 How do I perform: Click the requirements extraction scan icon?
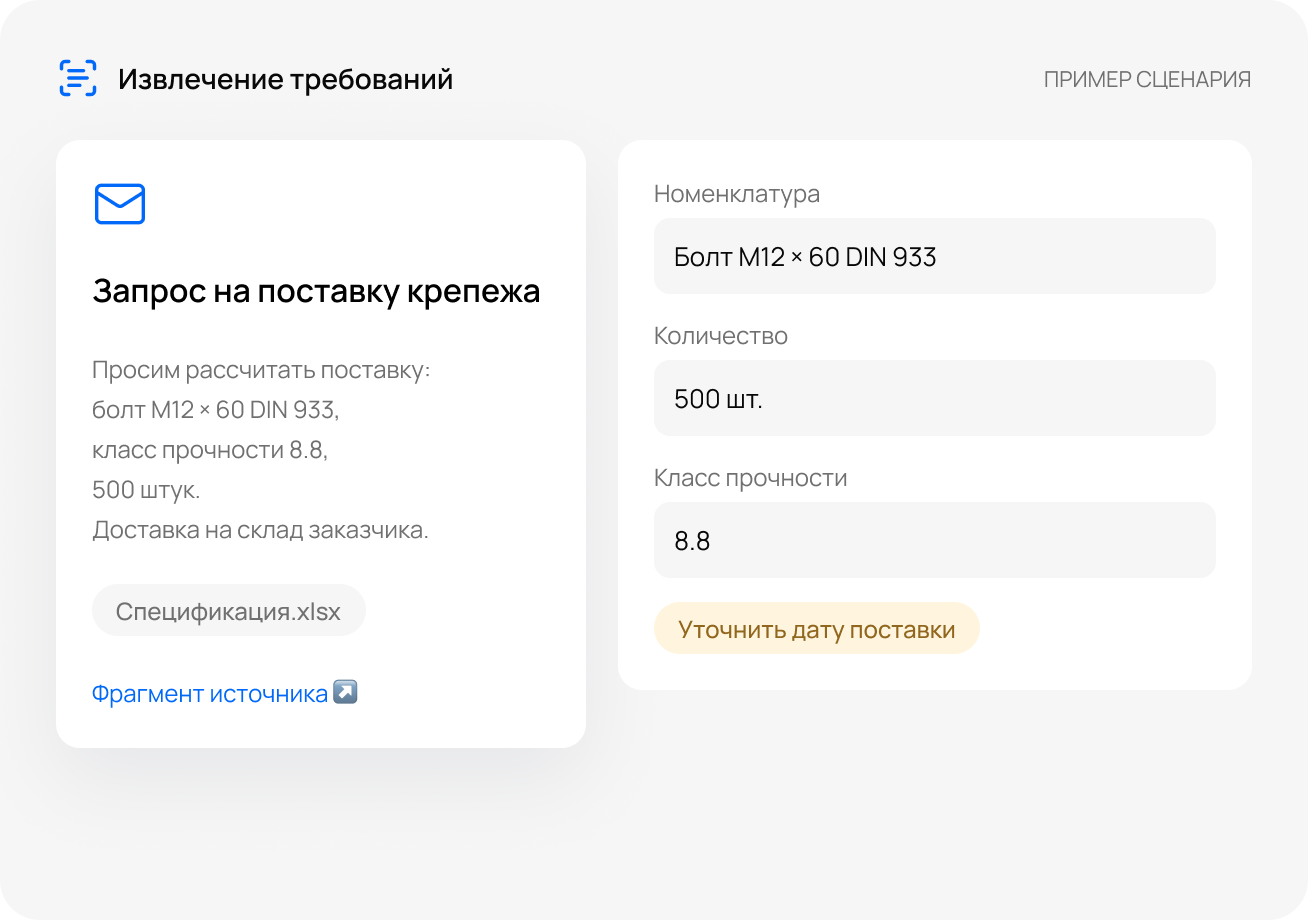coord(78,78)
